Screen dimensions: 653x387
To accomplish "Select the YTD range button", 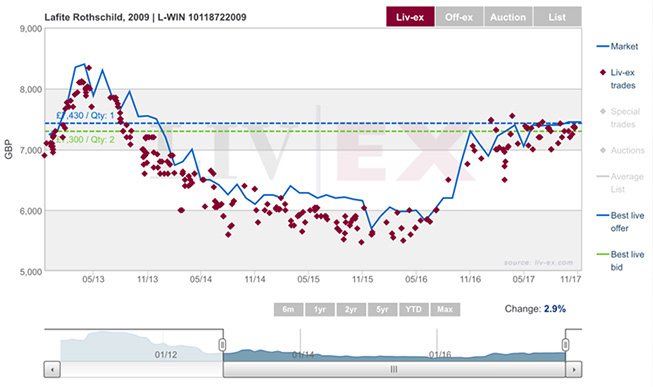I will click(x=414, y=309).
